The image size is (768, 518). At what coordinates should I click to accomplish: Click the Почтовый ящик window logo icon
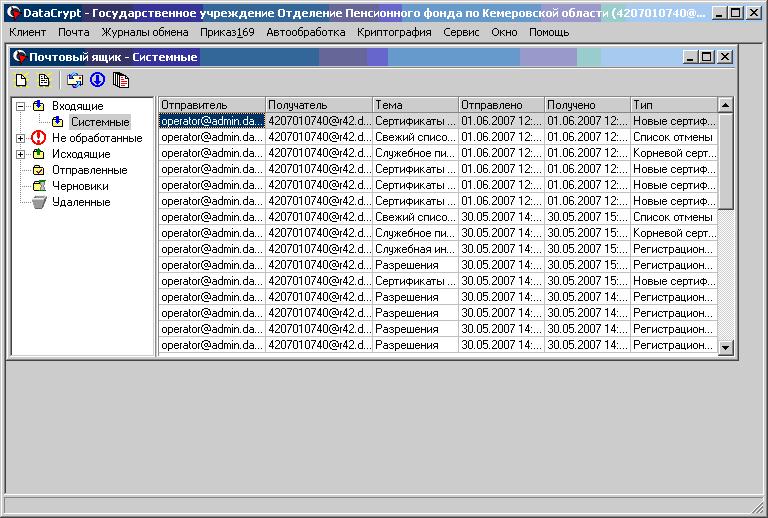(x=19, y=57)
